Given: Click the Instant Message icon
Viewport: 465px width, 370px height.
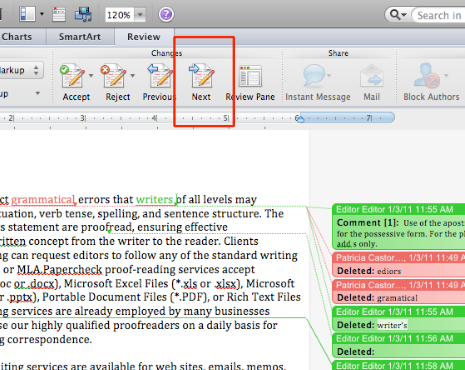Looking at the screenshot, I should 313,75.
